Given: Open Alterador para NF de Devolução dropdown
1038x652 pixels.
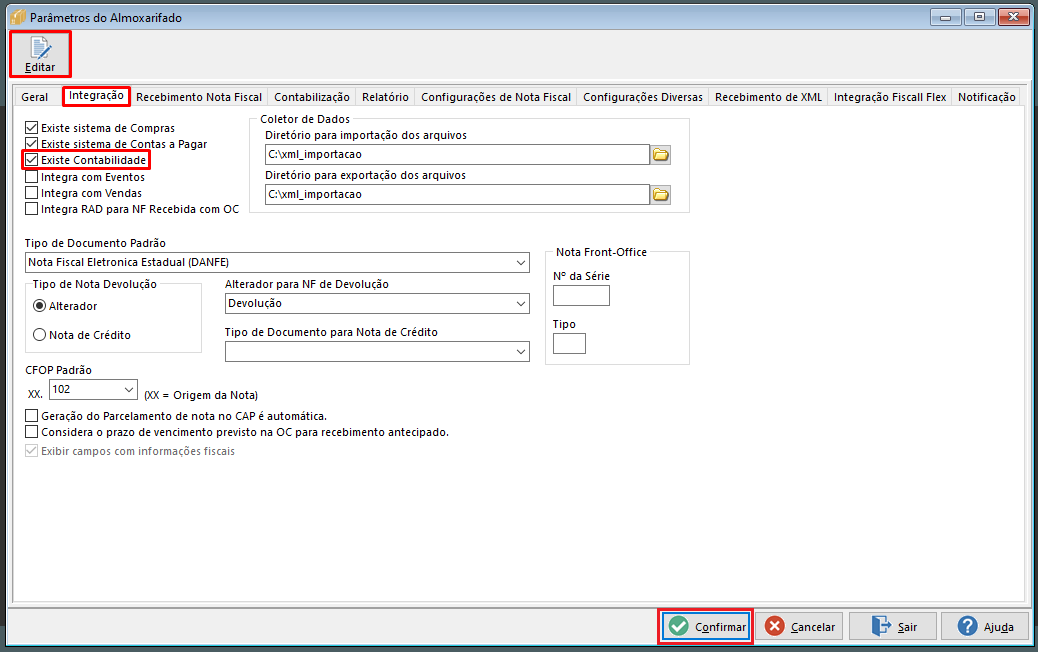Looking at the screenshot, I should 521,304.
